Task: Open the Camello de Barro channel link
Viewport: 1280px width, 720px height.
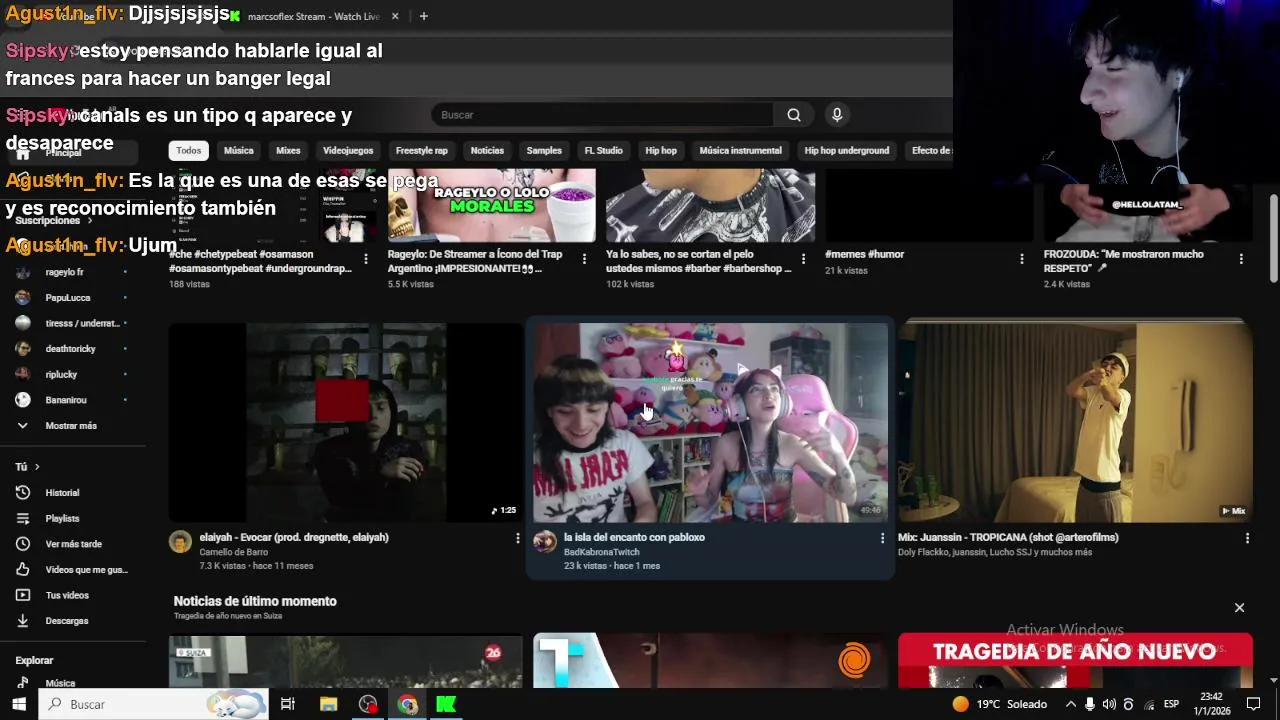Action: pyautogui.click(x=234, y=552)
